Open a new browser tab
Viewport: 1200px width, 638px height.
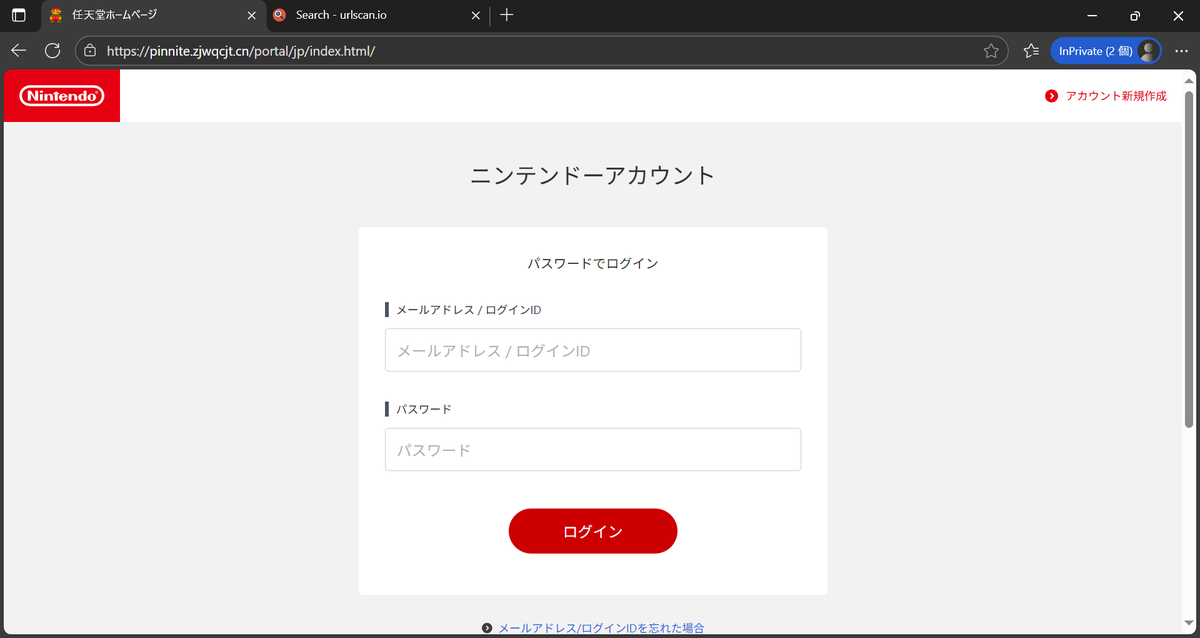507,15
